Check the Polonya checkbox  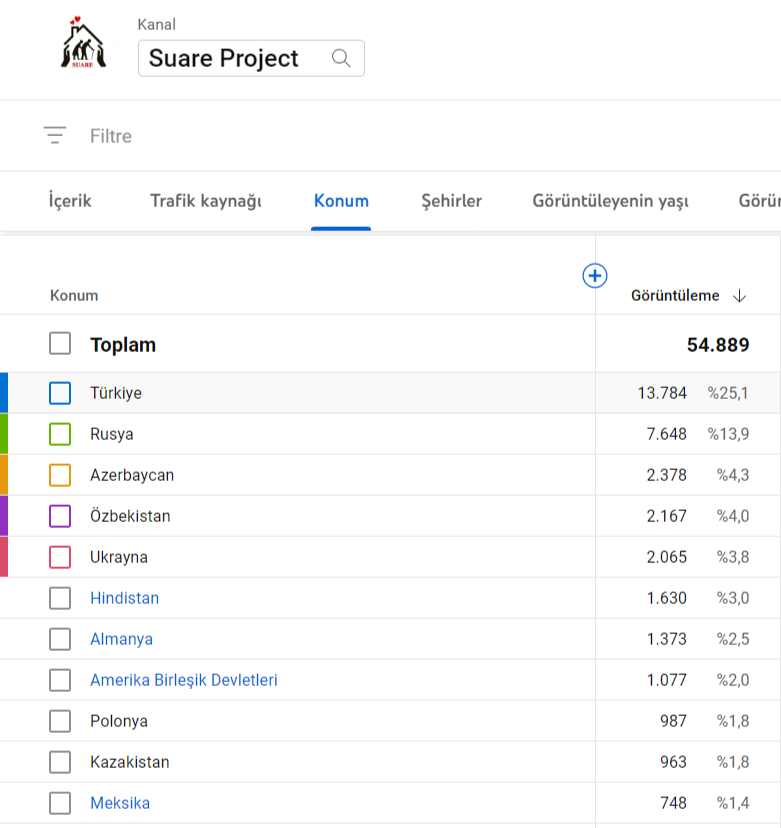point(60,721)
